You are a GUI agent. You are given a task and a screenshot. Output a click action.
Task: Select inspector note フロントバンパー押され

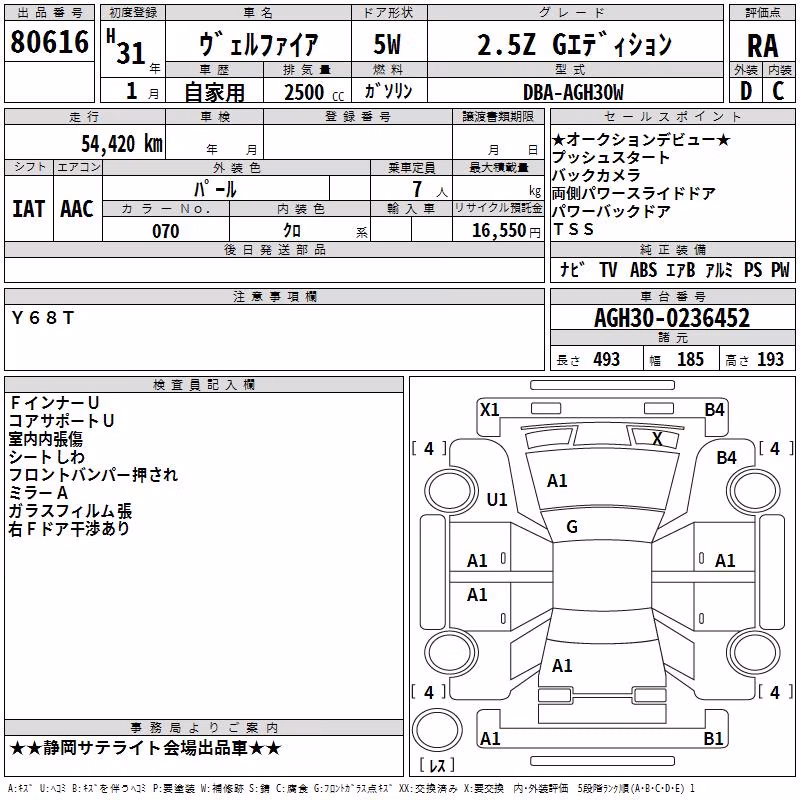[x=93, y=474]
